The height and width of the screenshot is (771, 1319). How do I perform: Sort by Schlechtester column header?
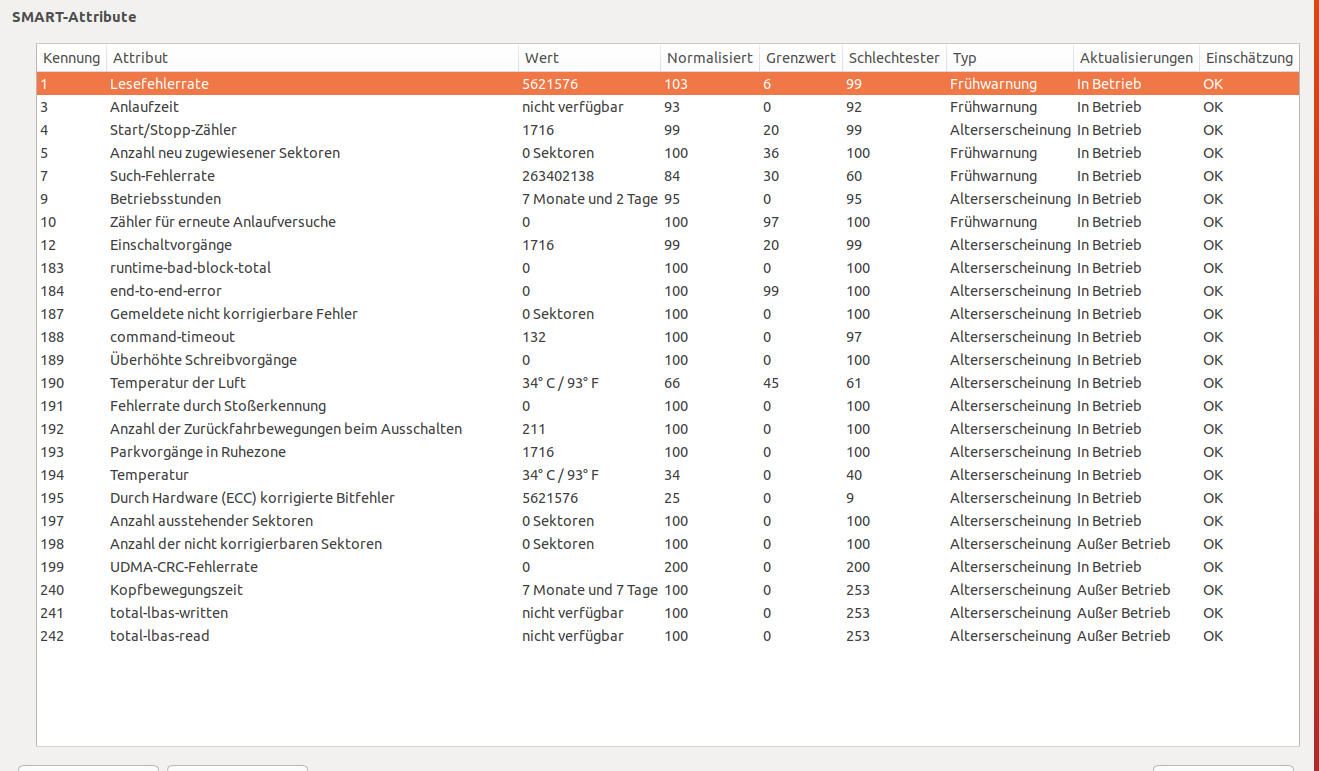pyautogui.click(x=894, y=58)
